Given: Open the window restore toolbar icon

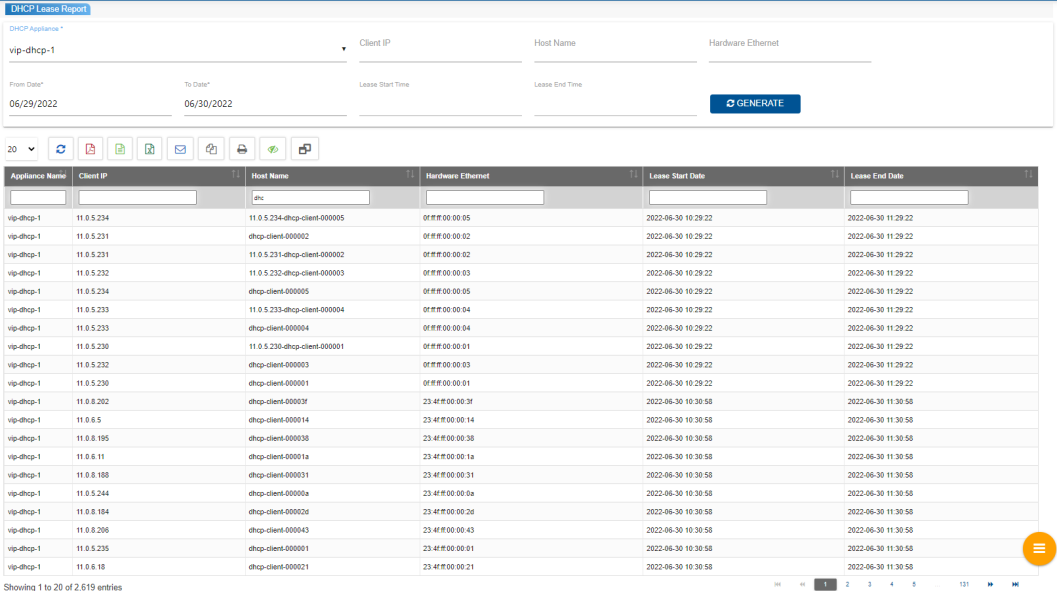Looking at the screenshot, I should click(305, 149).
